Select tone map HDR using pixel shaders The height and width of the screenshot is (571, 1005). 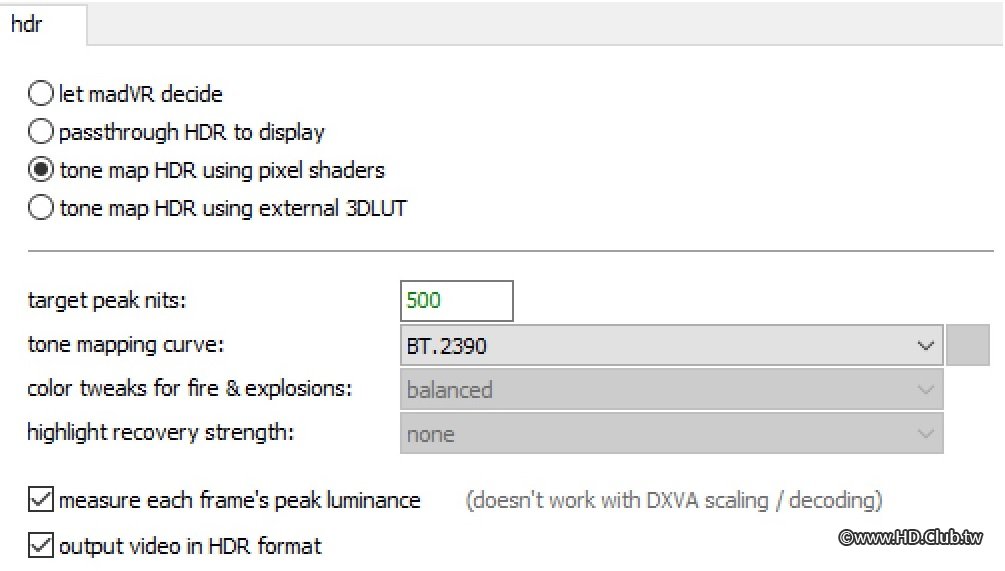(x=41, y=170)
